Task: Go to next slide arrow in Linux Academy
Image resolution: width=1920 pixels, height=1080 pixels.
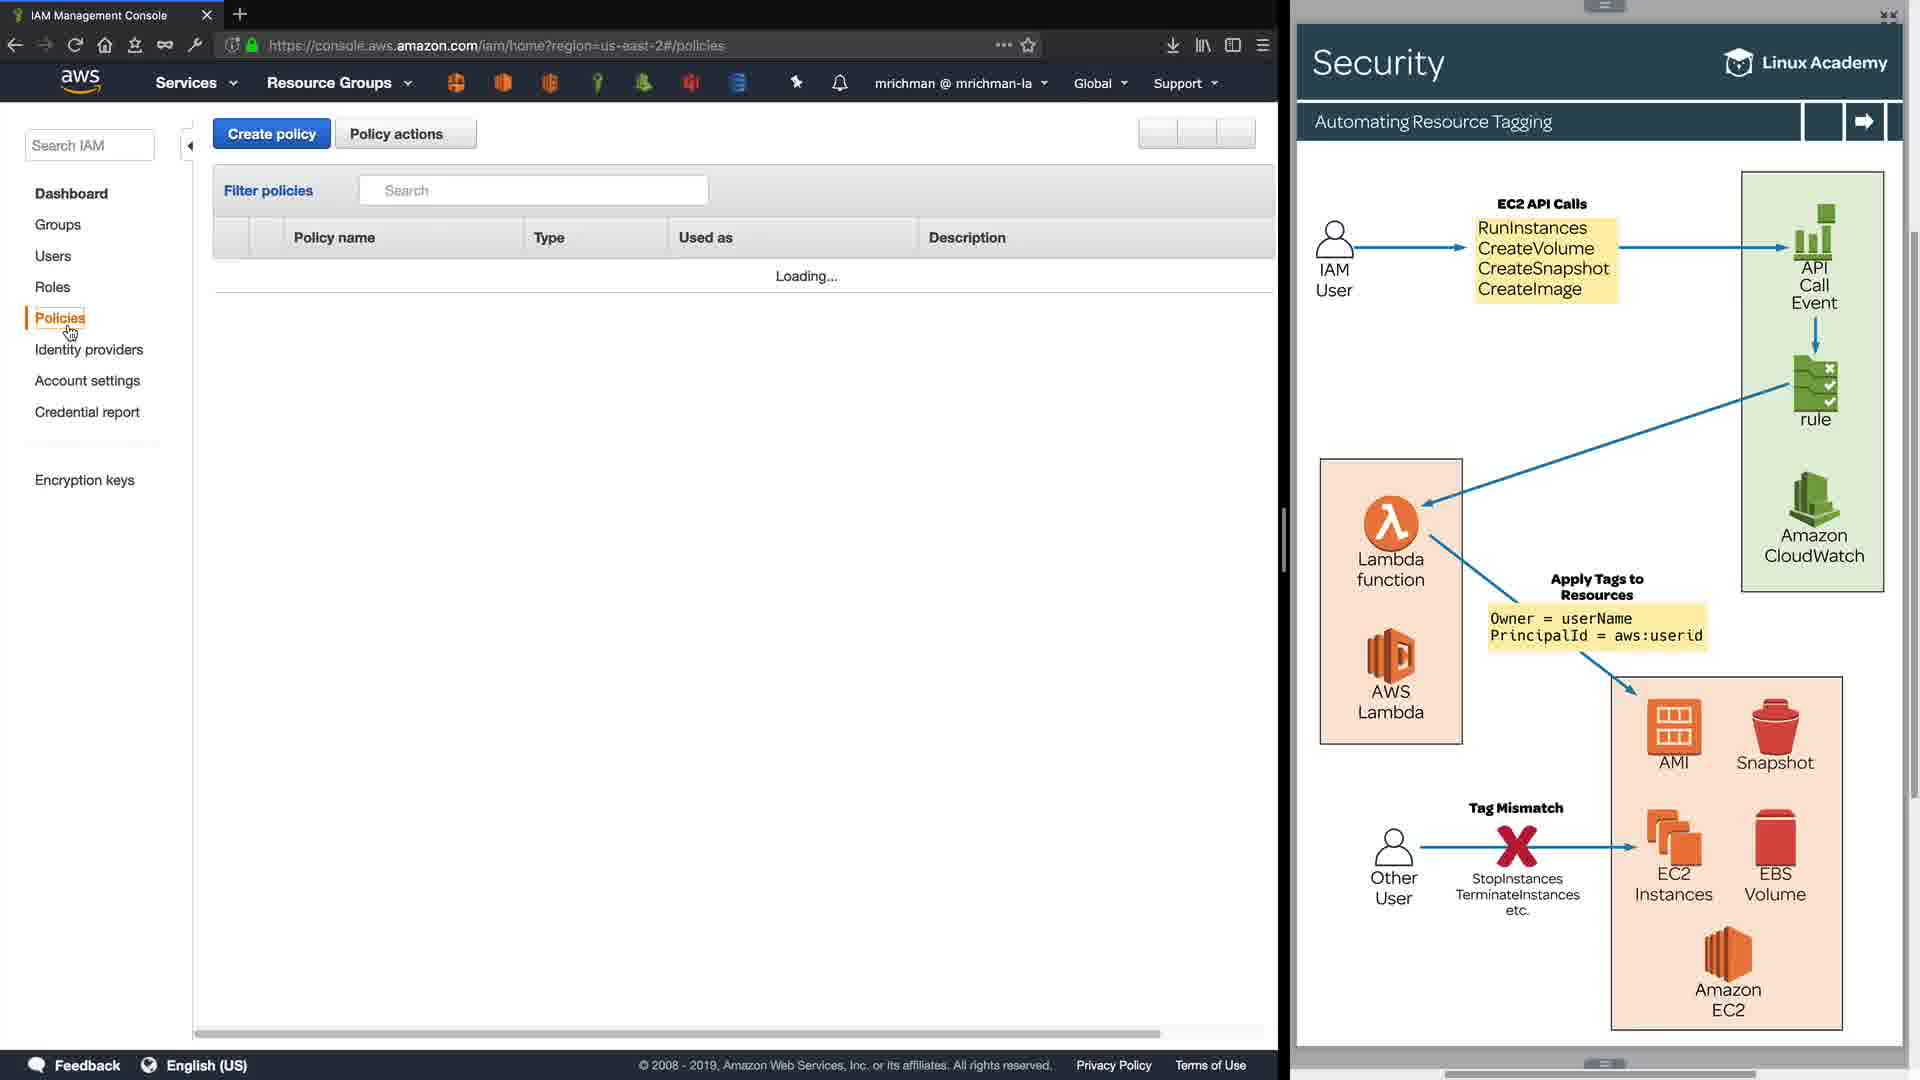Action: (1864, 122)
